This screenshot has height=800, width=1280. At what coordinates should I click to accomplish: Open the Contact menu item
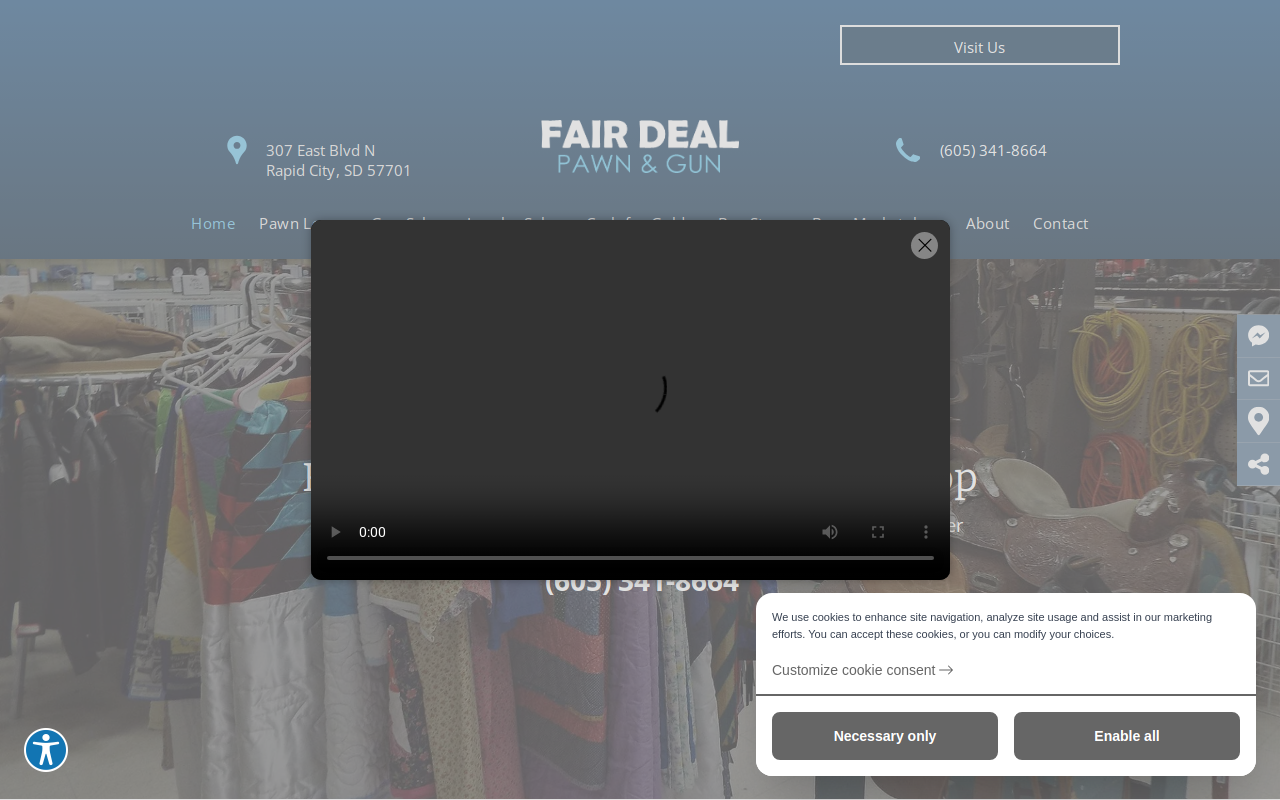pyautogui.click(x=1060, y=223)
